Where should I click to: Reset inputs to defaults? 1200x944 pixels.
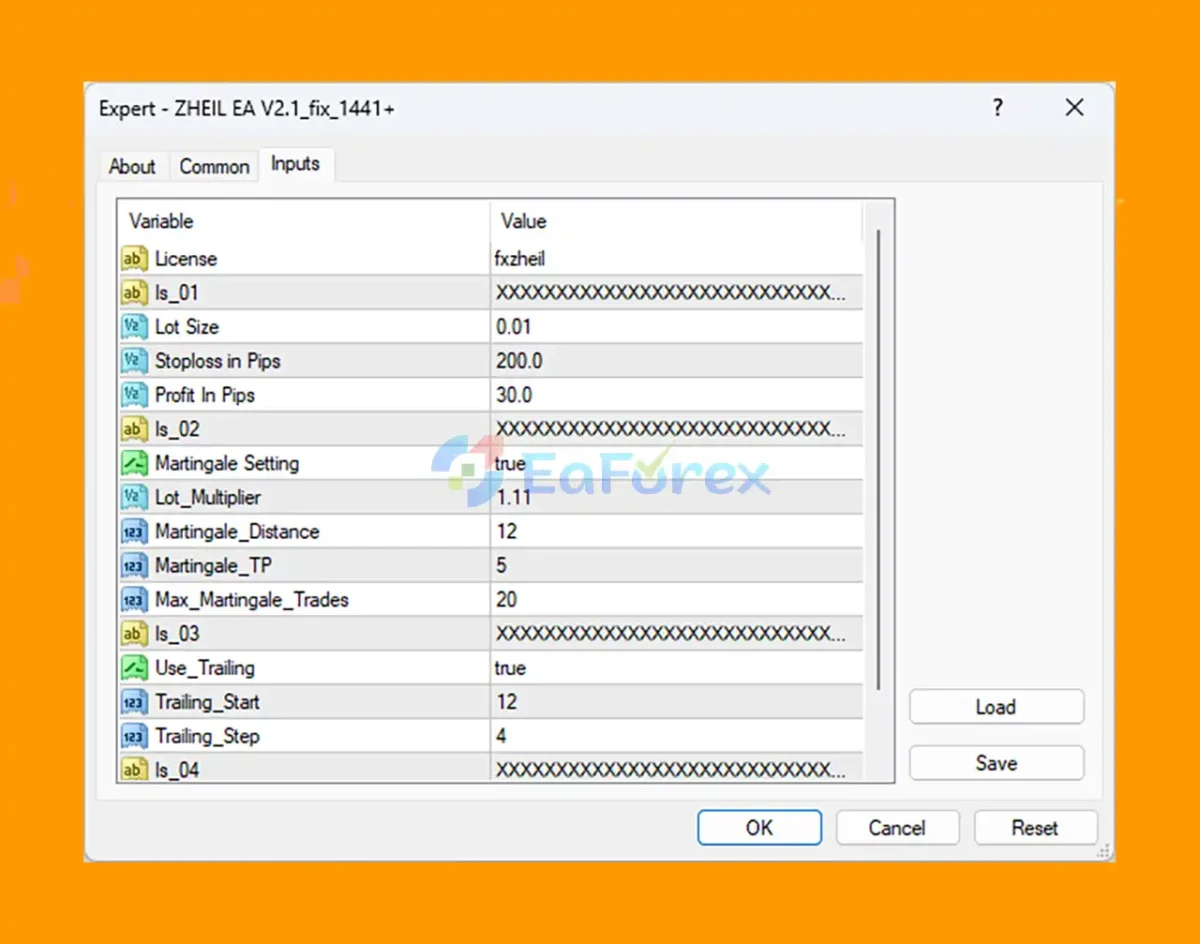[1035, 828]
